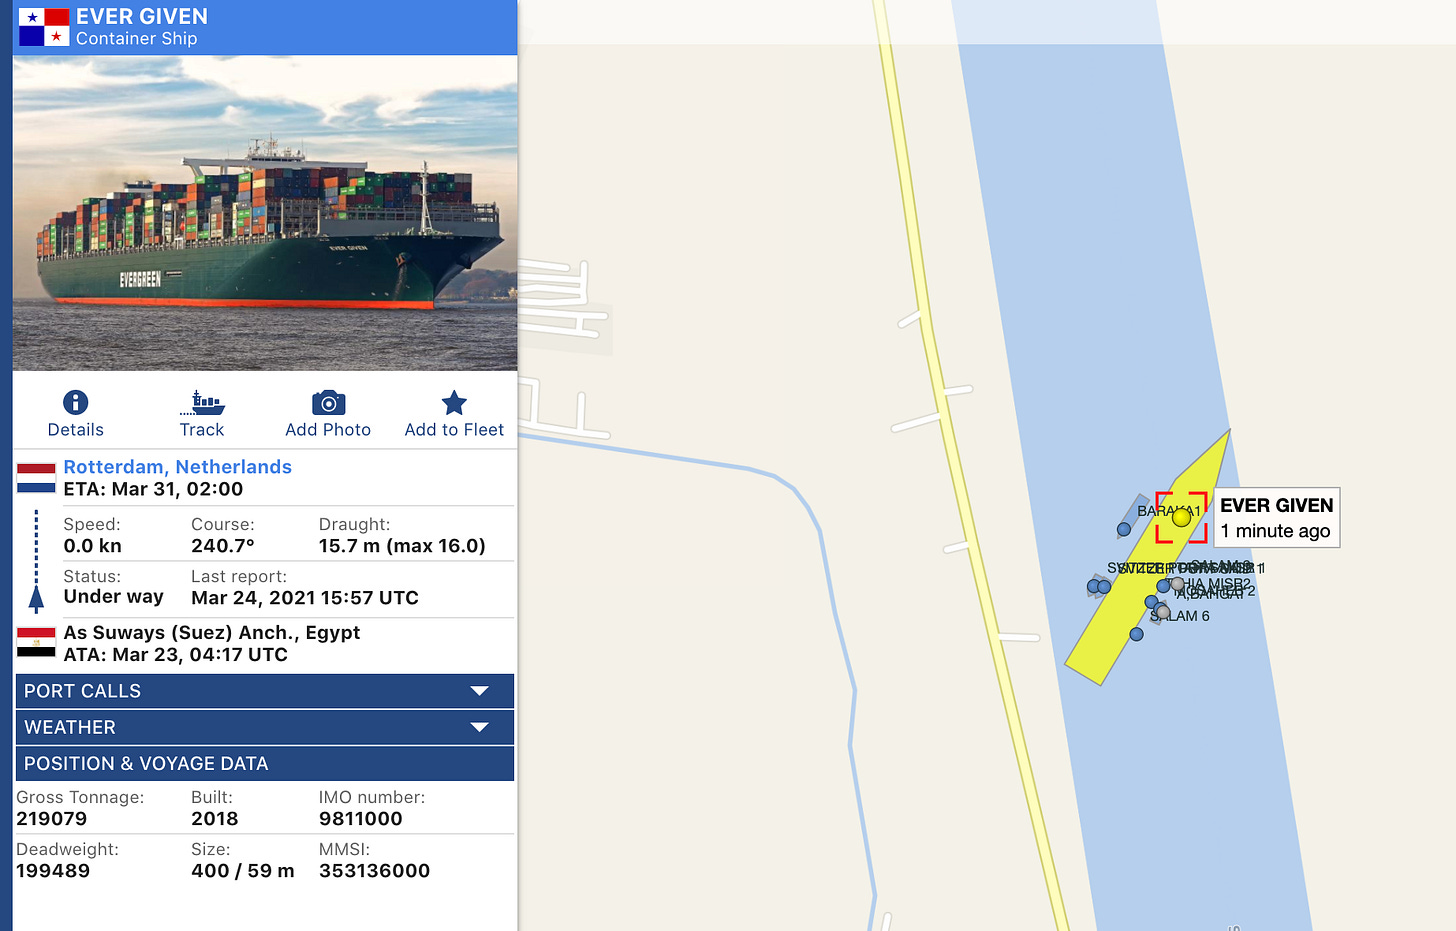This screenshot has width=1456, height=931.
Task: Click the Egypt flag beside As Suways
Action: (36, 642)
